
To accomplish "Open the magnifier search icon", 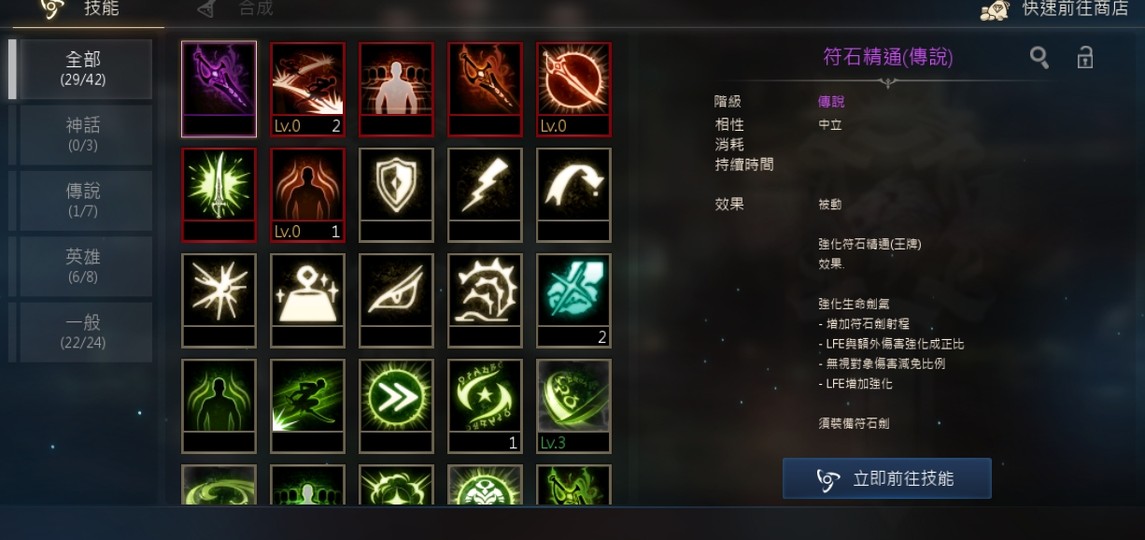I will 1039,58.
